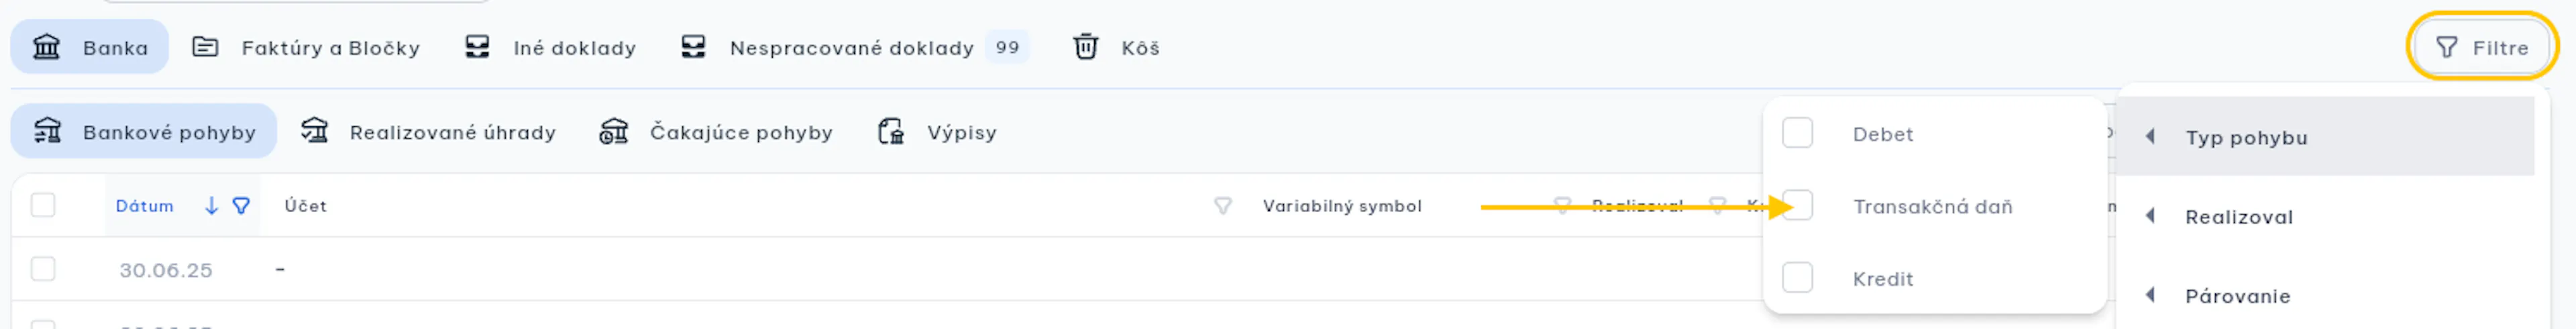Click the Výpisy statement icon

(891, 132)
